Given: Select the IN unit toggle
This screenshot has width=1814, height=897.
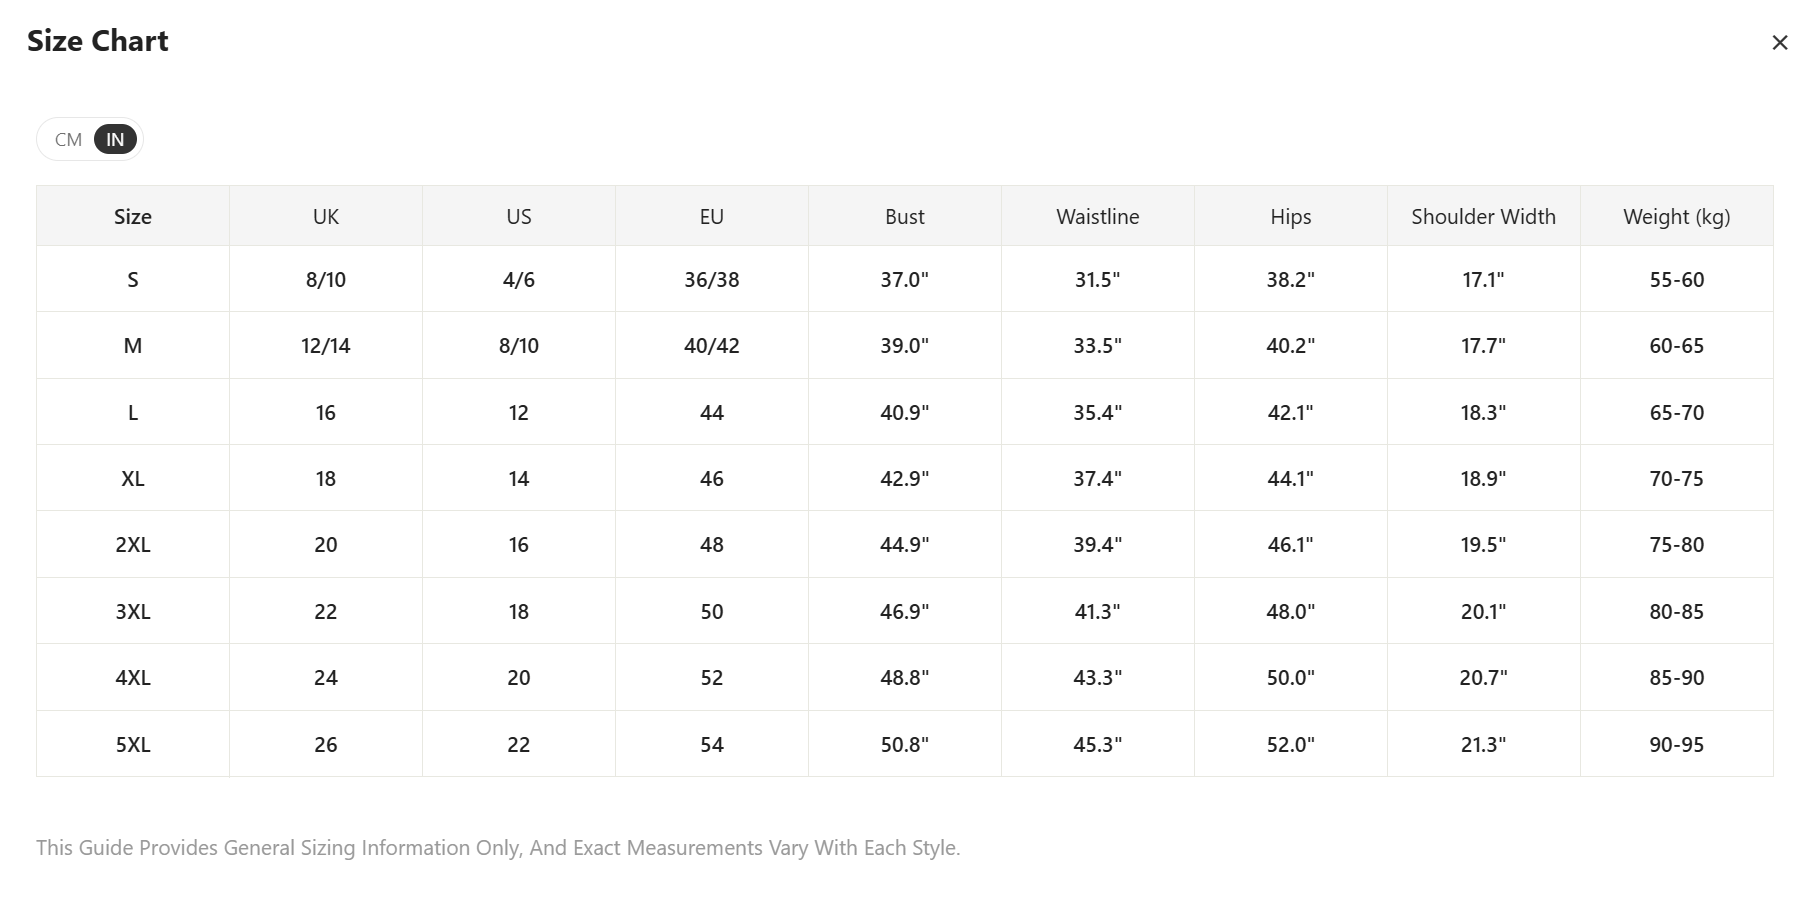Looking at the screenshot, I should click(x=115, y=140).
